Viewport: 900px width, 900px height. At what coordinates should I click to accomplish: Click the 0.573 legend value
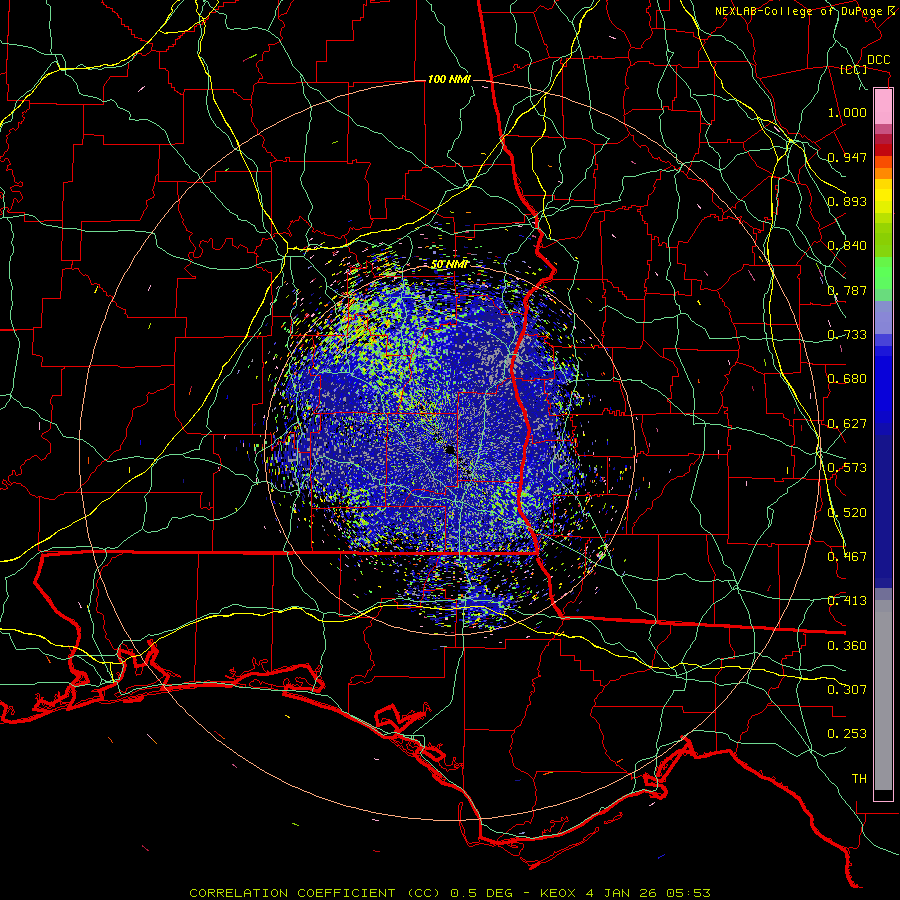(x=847, y=468)
